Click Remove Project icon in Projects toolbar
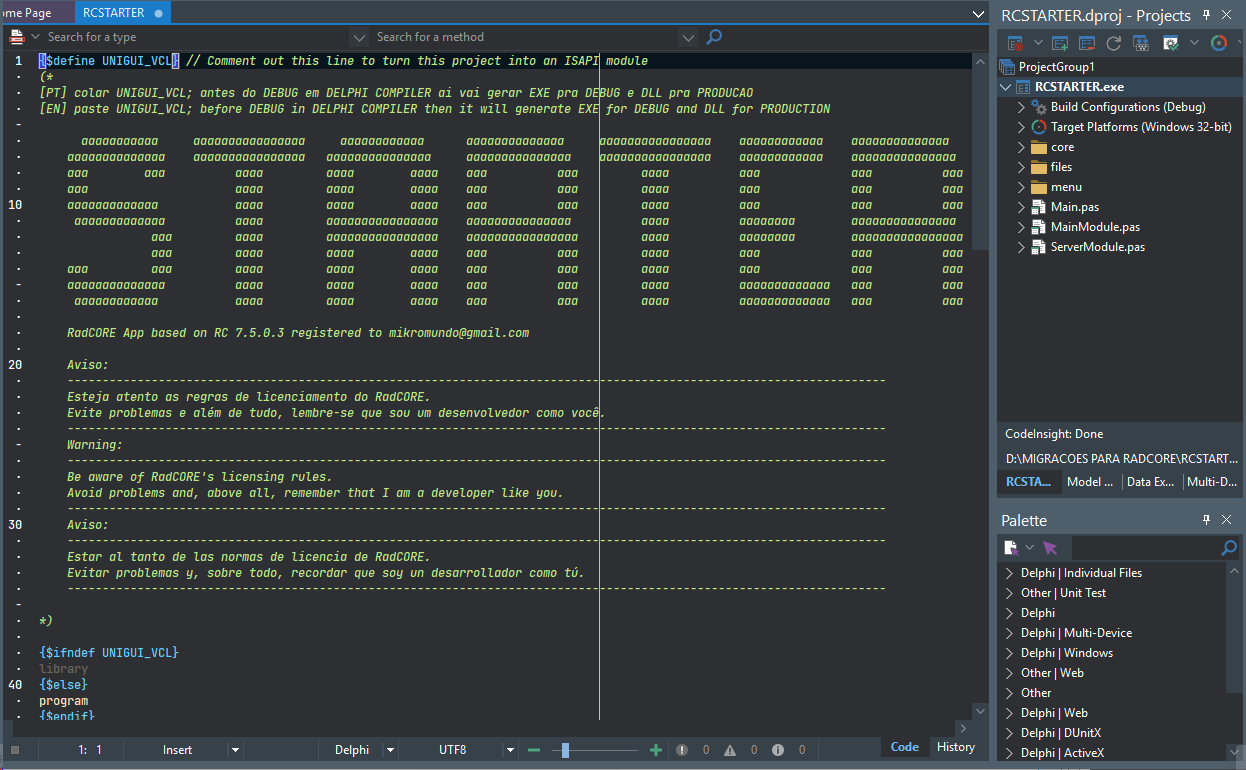 coord(1087,43)
